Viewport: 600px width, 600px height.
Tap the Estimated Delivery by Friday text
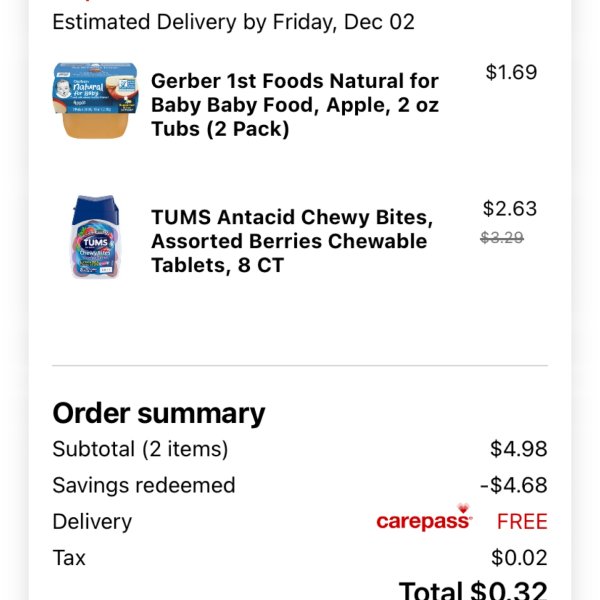(233, 22)
